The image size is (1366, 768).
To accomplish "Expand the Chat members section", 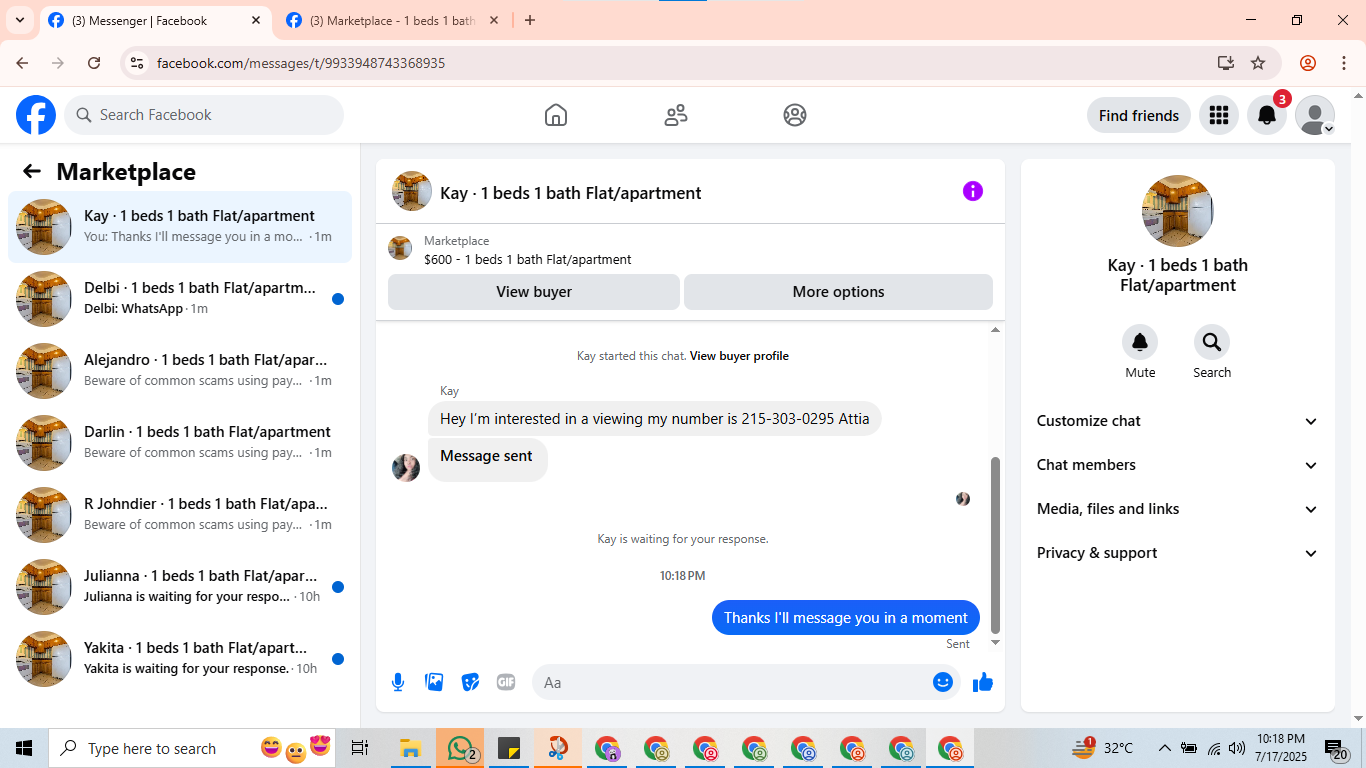I will pos(1178,465).
